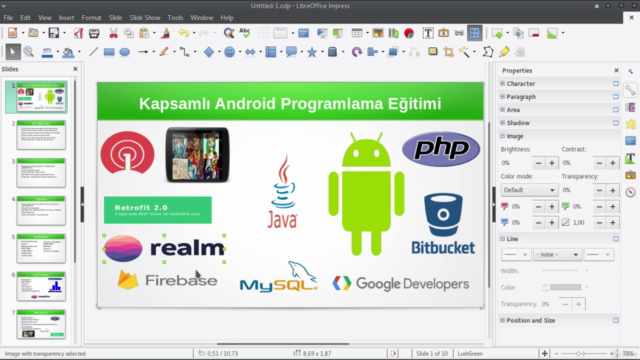Open the File menu
The image size is (640, 360).
pyautogui.click(x=8, y=18)
